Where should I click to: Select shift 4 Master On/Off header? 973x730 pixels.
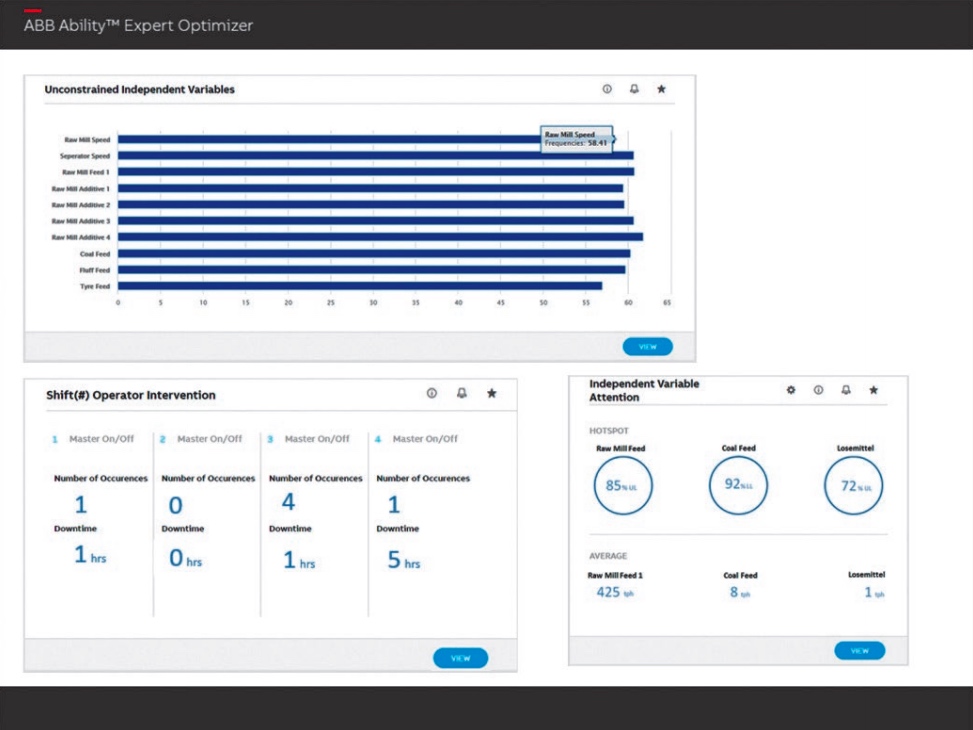pyautogui.click(x=416, y=439)
